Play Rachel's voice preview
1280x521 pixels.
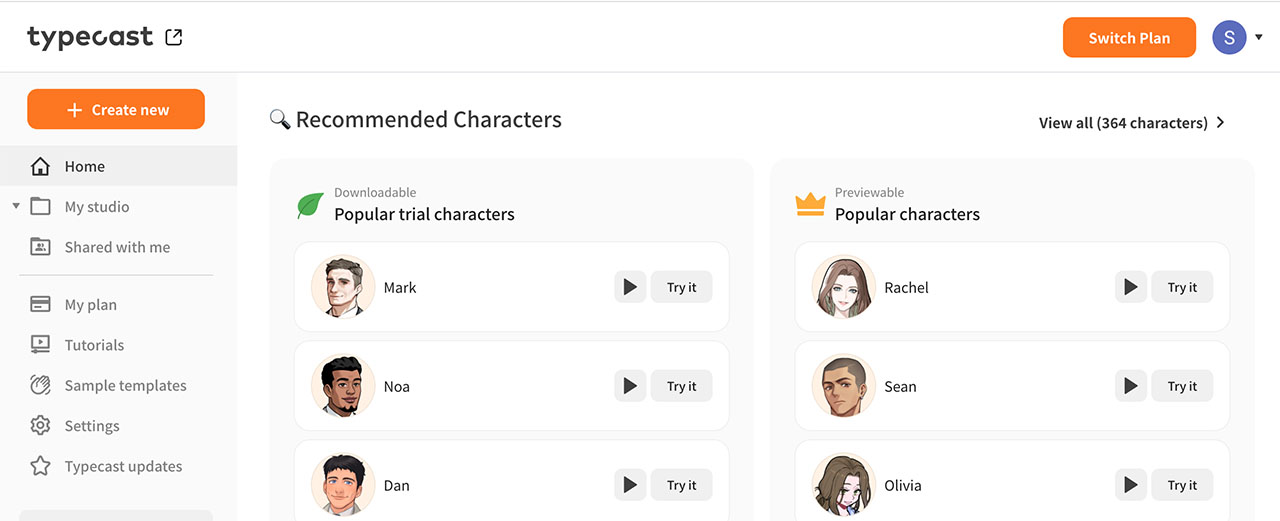[x=1130, y=287]
